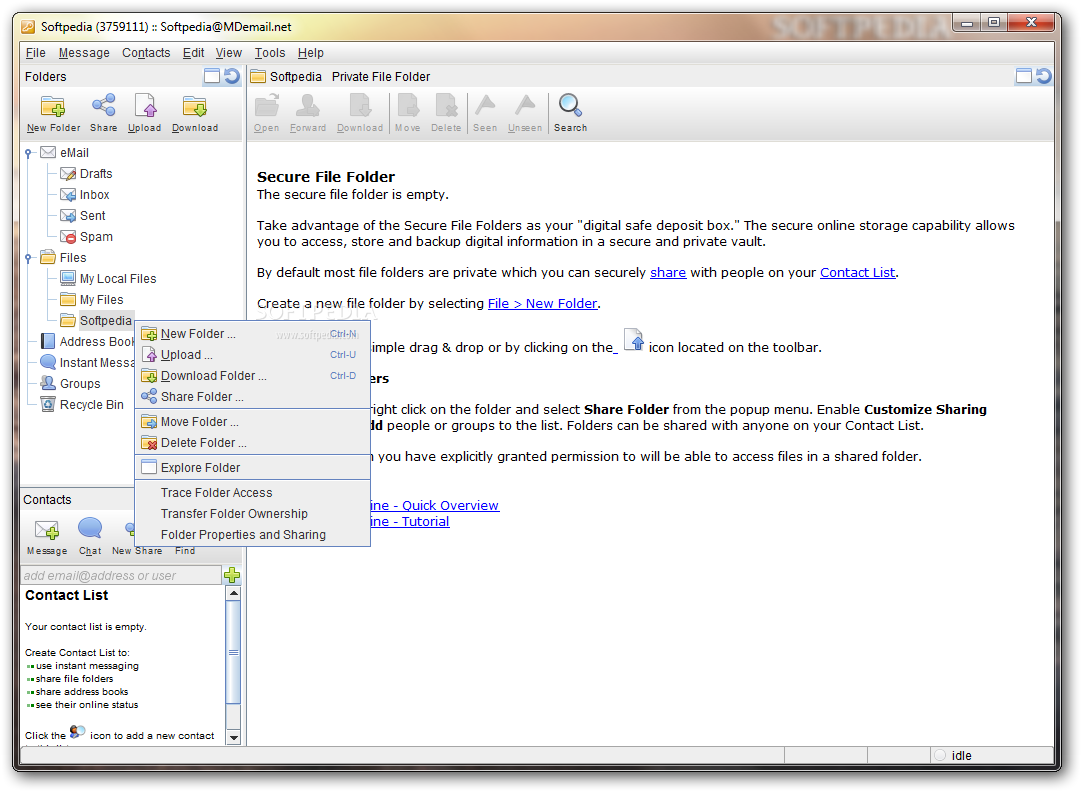Click the Open toolbar icon
1082x792 pixels.
(266, 106)
